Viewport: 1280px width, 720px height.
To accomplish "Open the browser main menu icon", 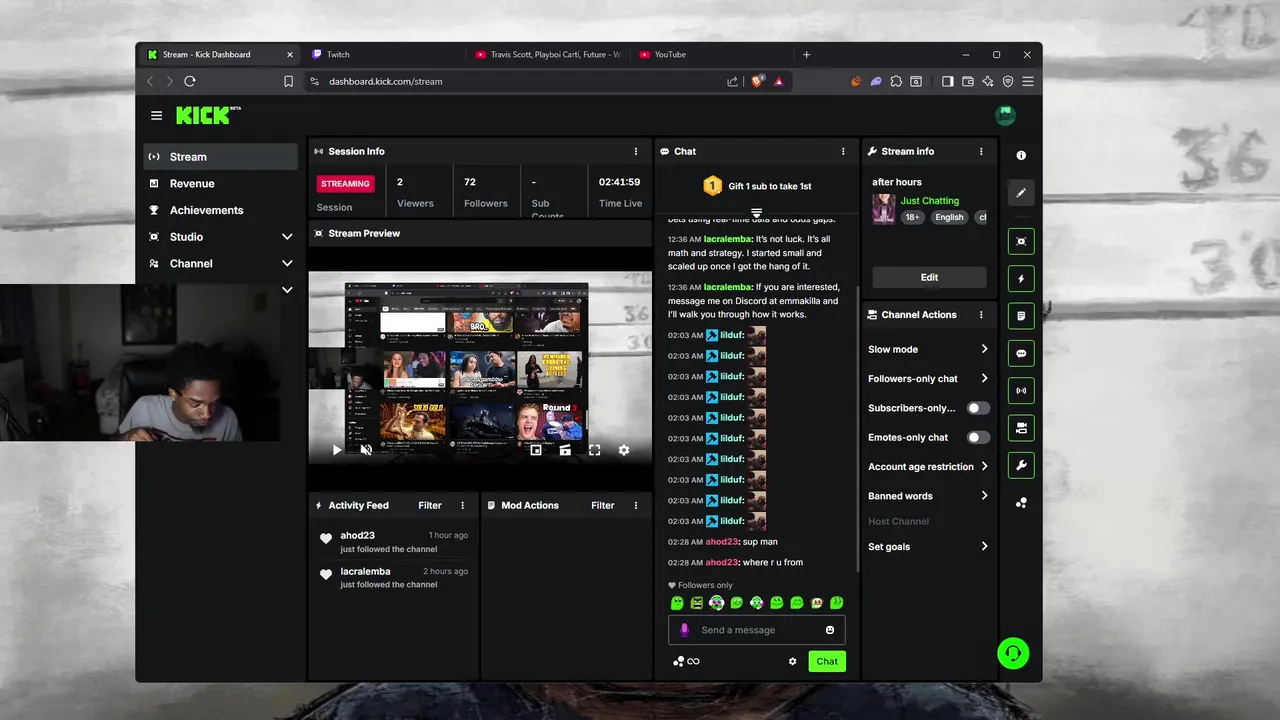I will point(1027,81).
